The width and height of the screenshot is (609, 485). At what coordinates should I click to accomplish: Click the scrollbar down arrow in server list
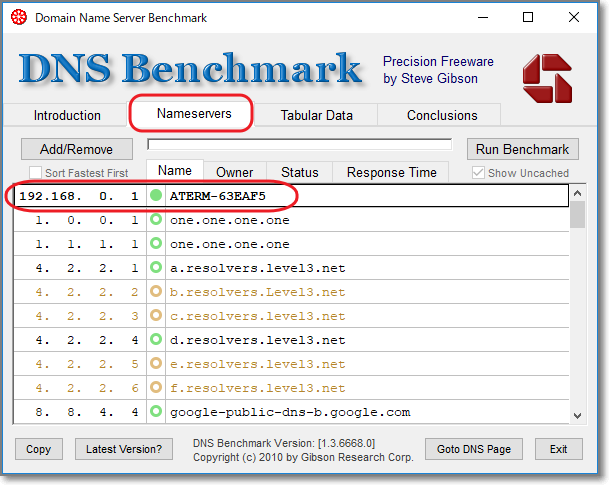578,415
